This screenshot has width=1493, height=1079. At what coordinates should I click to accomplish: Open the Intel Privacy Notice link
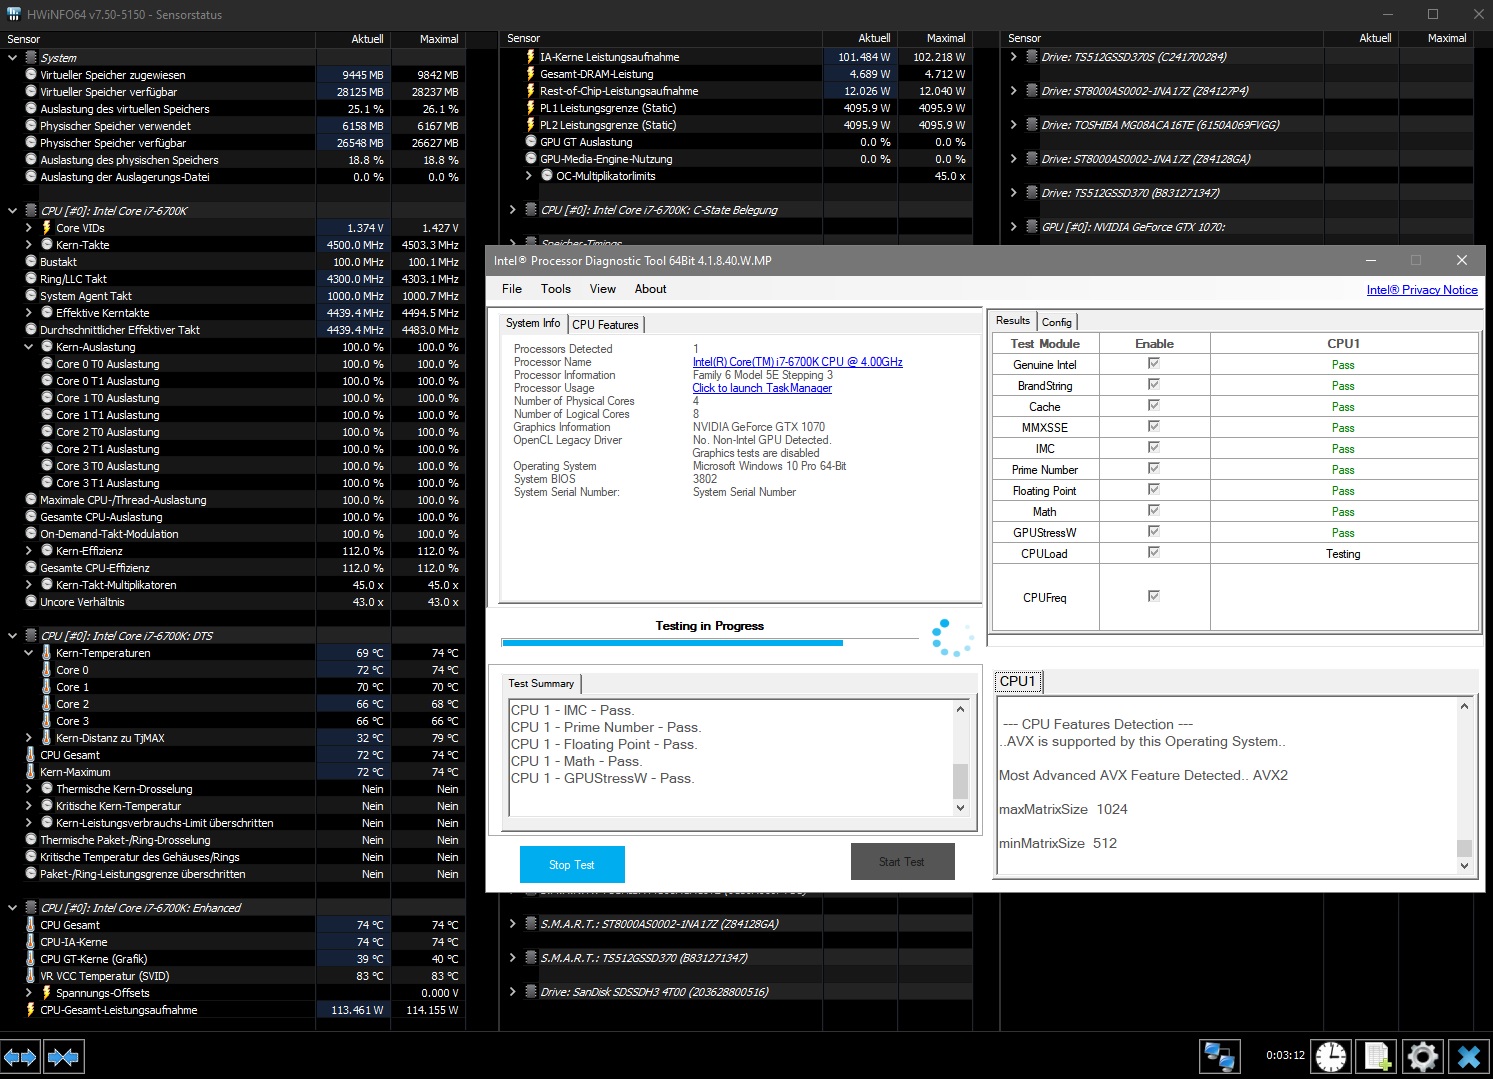(x=1422, y=290)
